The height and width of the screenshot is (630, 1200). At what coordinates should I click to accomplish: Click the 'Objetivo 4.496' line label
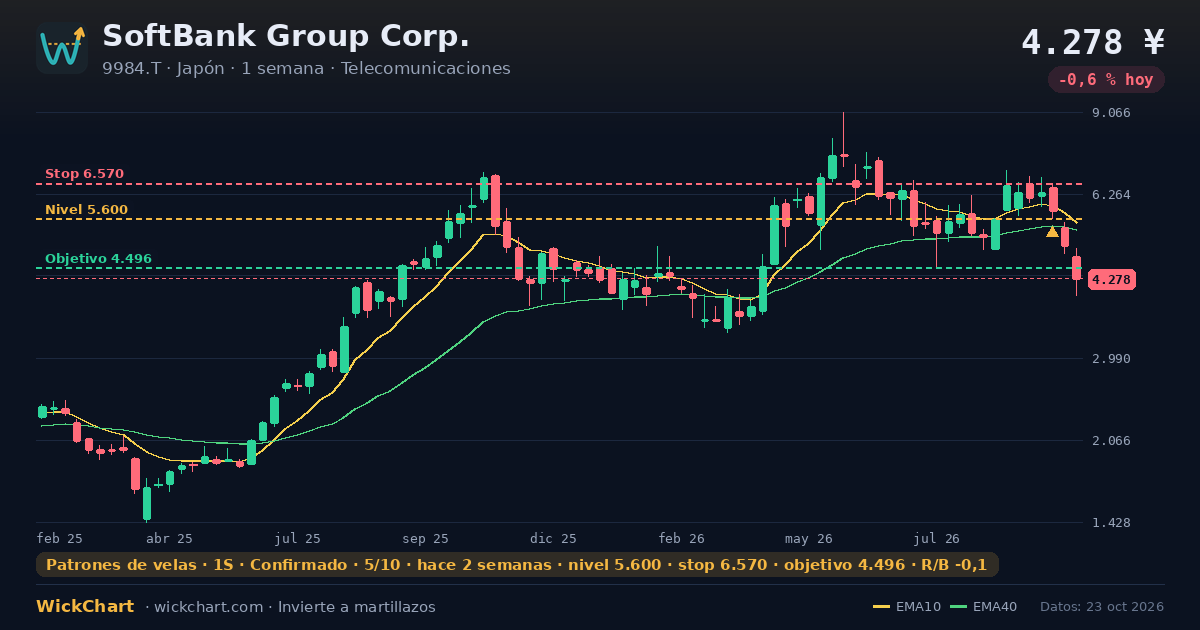coord(98,259)
